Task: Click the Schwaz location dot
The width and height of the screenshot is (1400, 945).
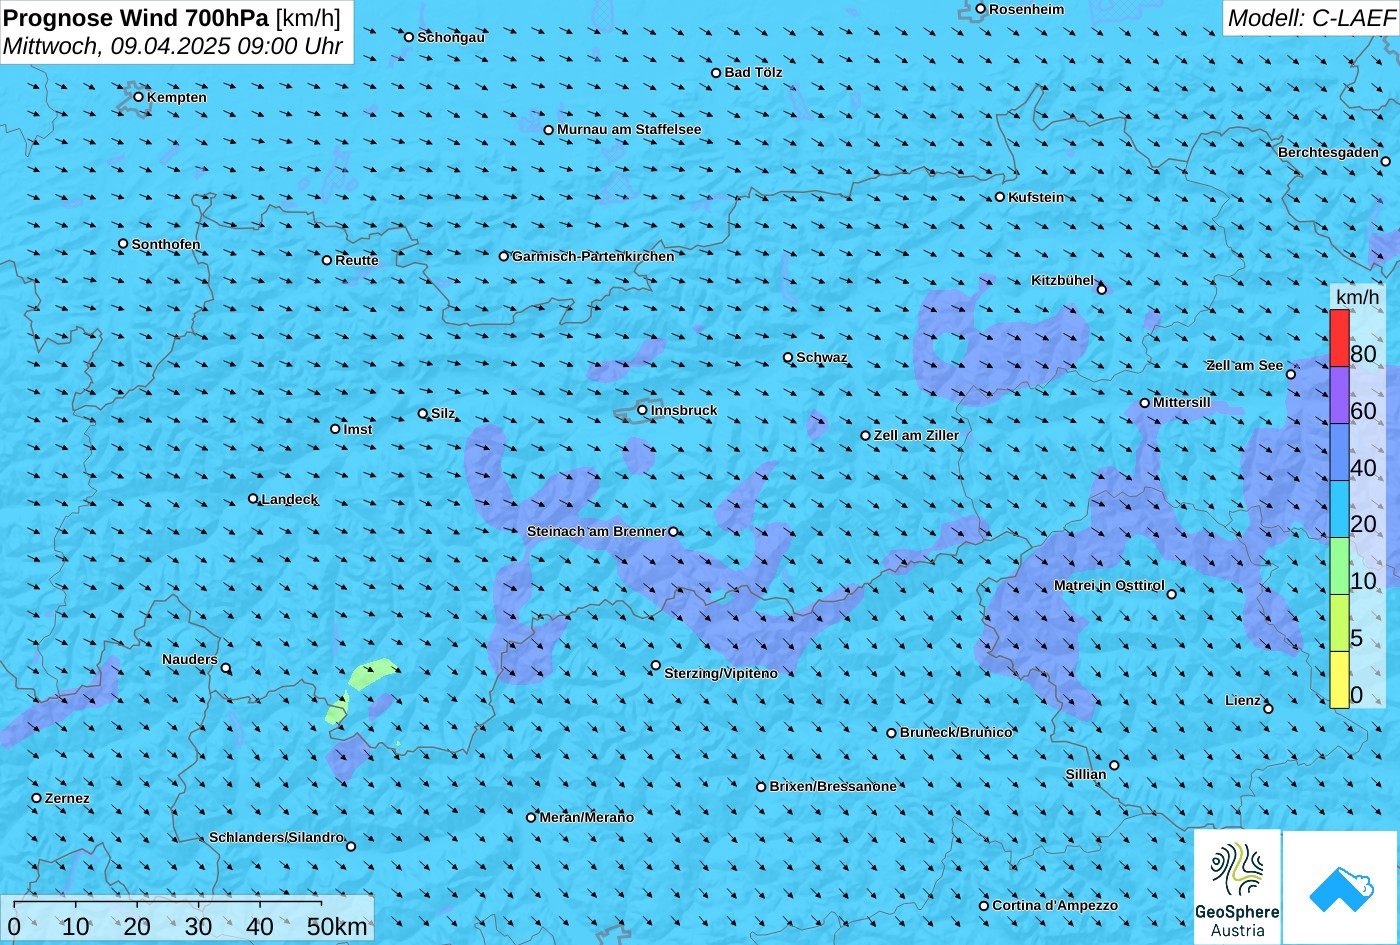Action: click(x=788, y=357)
